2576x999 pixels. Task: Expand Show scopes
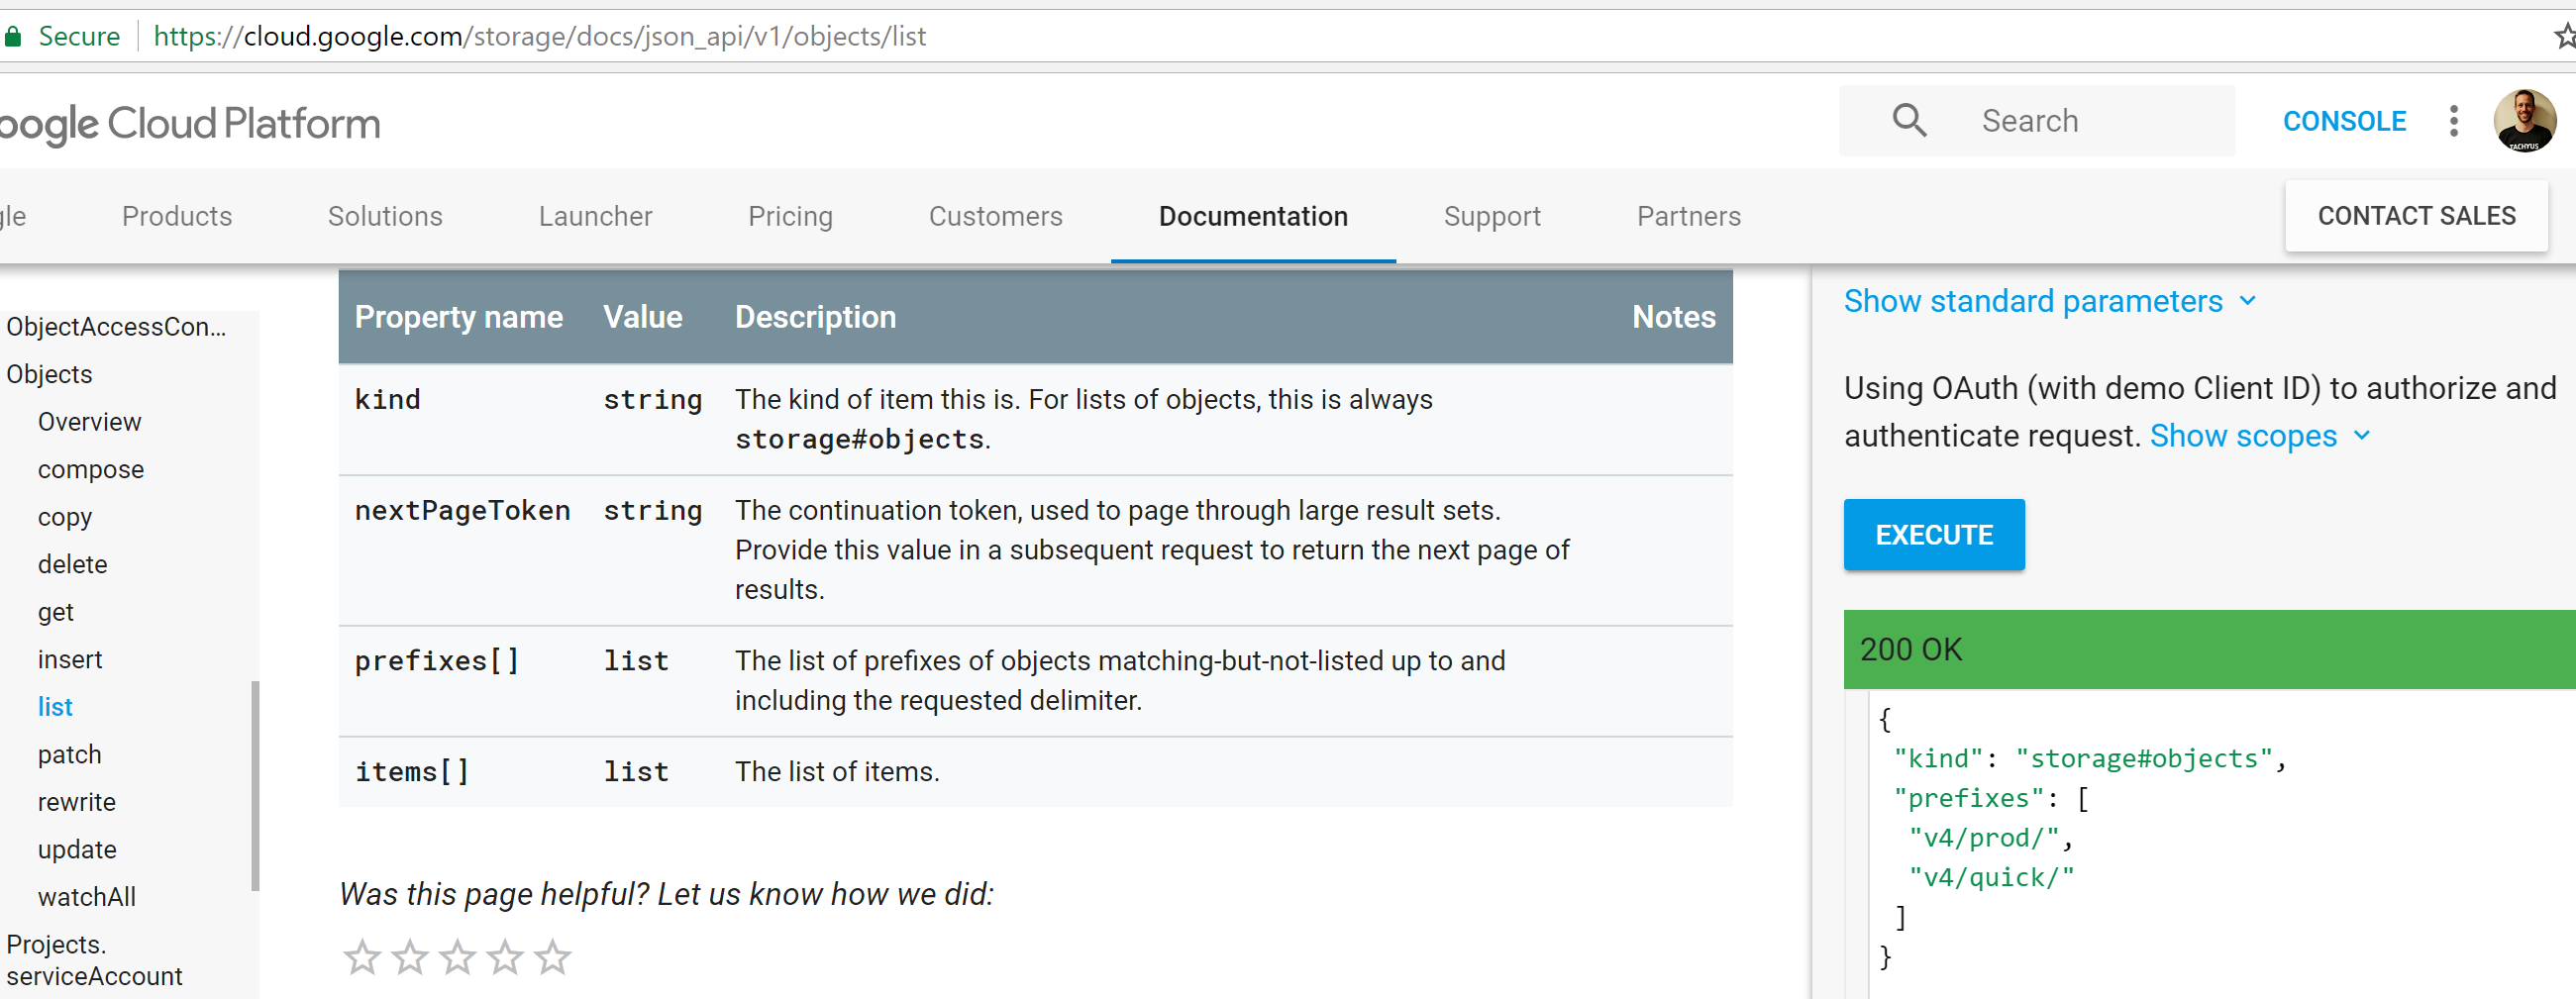[x=2243, y=436]
